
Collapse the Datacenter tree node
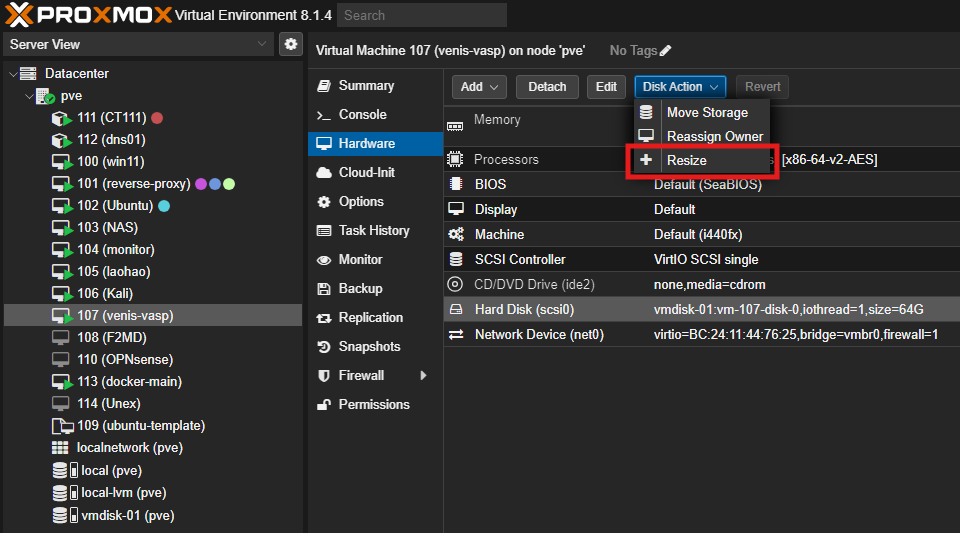point(12,74)
